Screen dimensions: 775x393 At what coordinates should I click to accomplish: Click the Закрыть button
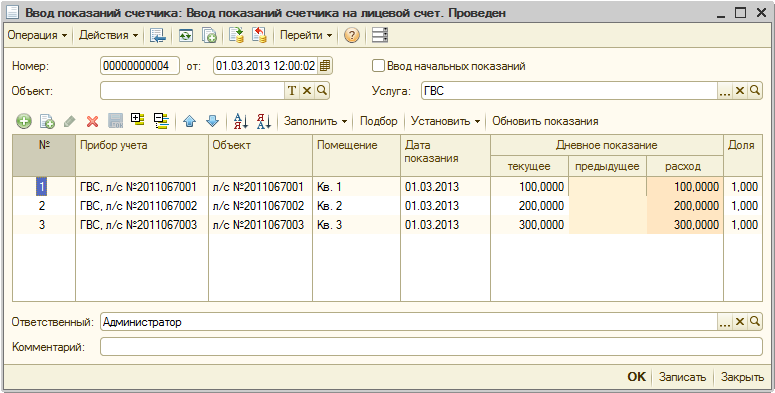tap(742, 377)
